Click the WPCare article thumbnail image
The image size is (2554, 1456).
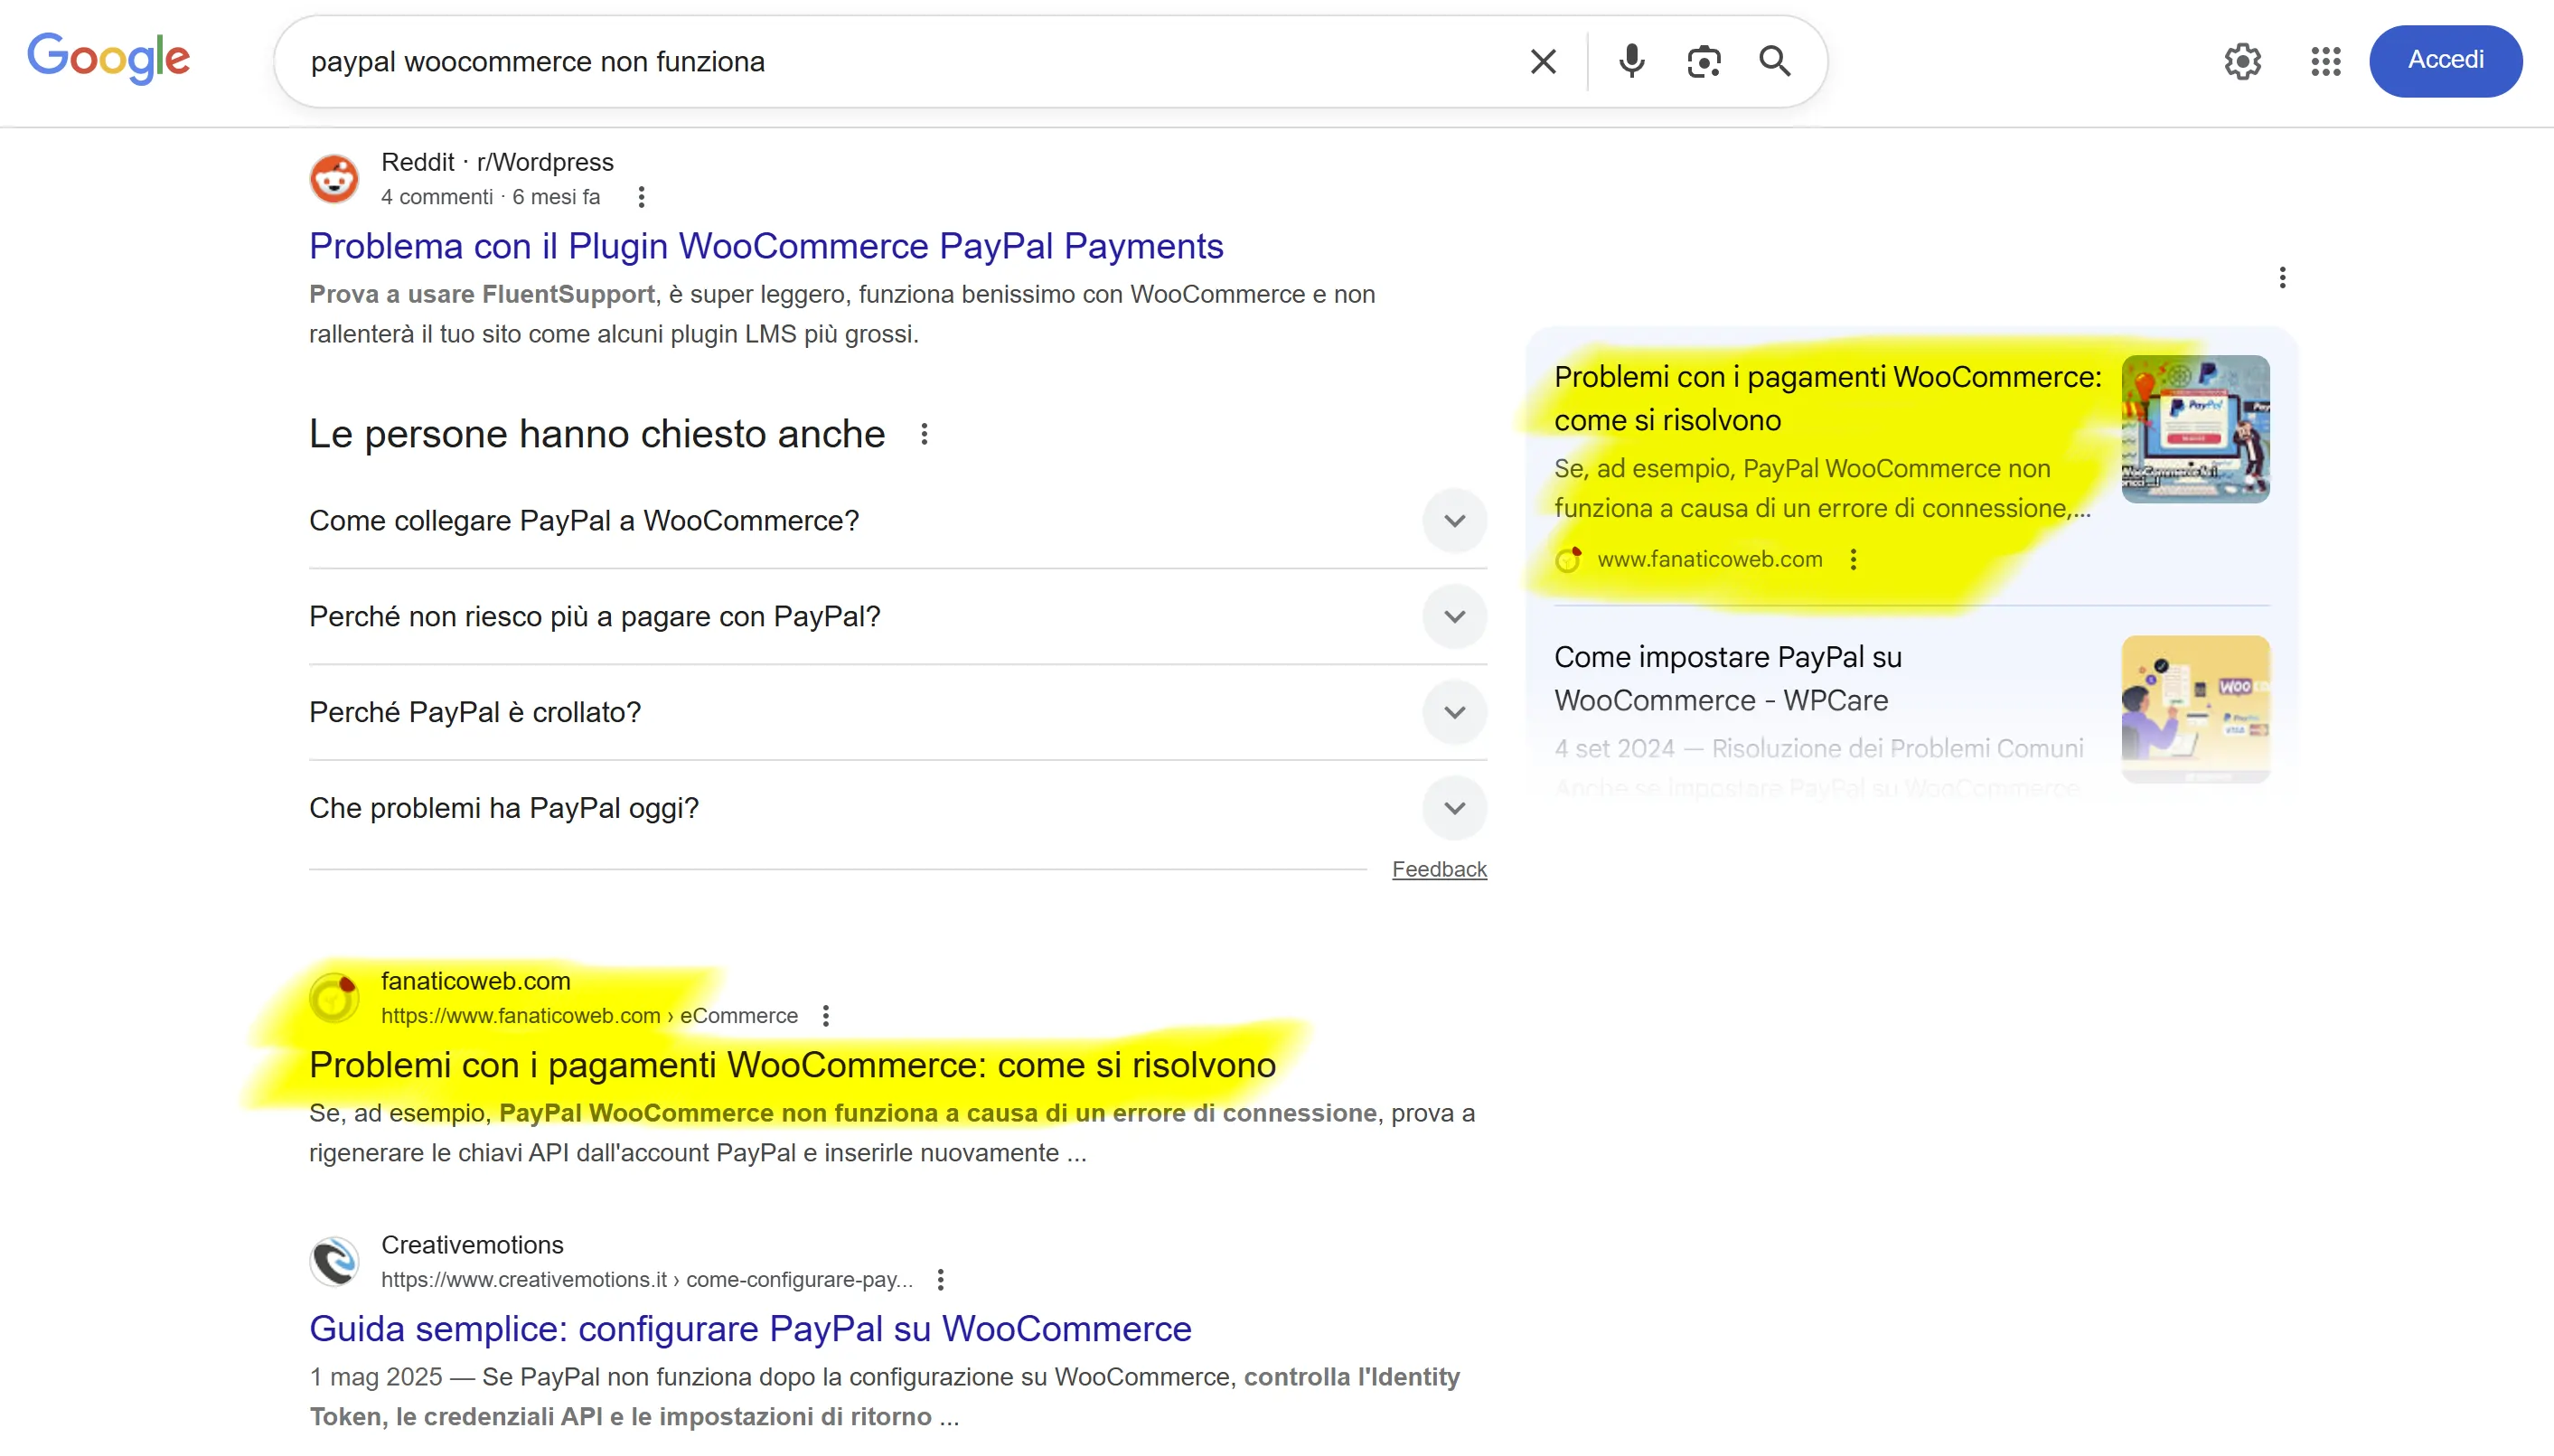(2196, 708)
